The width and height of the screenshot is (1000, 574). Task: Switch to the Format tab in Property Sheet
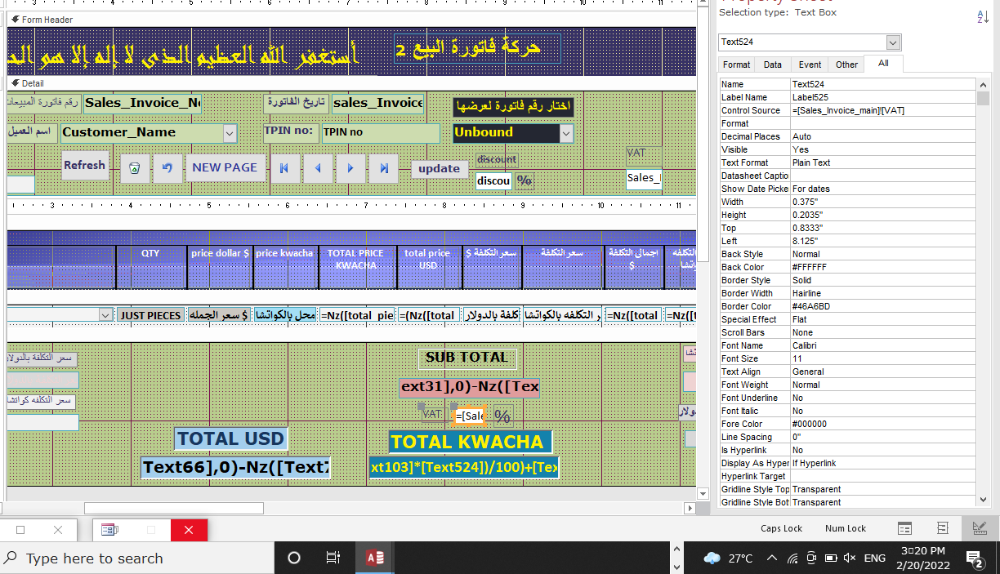736,64
